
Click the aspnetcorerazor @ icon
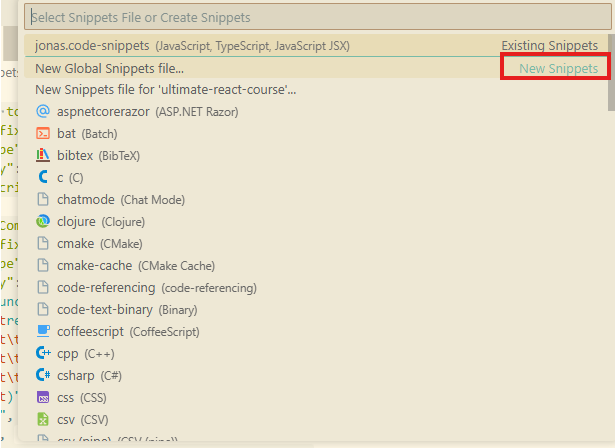point(43,111)
